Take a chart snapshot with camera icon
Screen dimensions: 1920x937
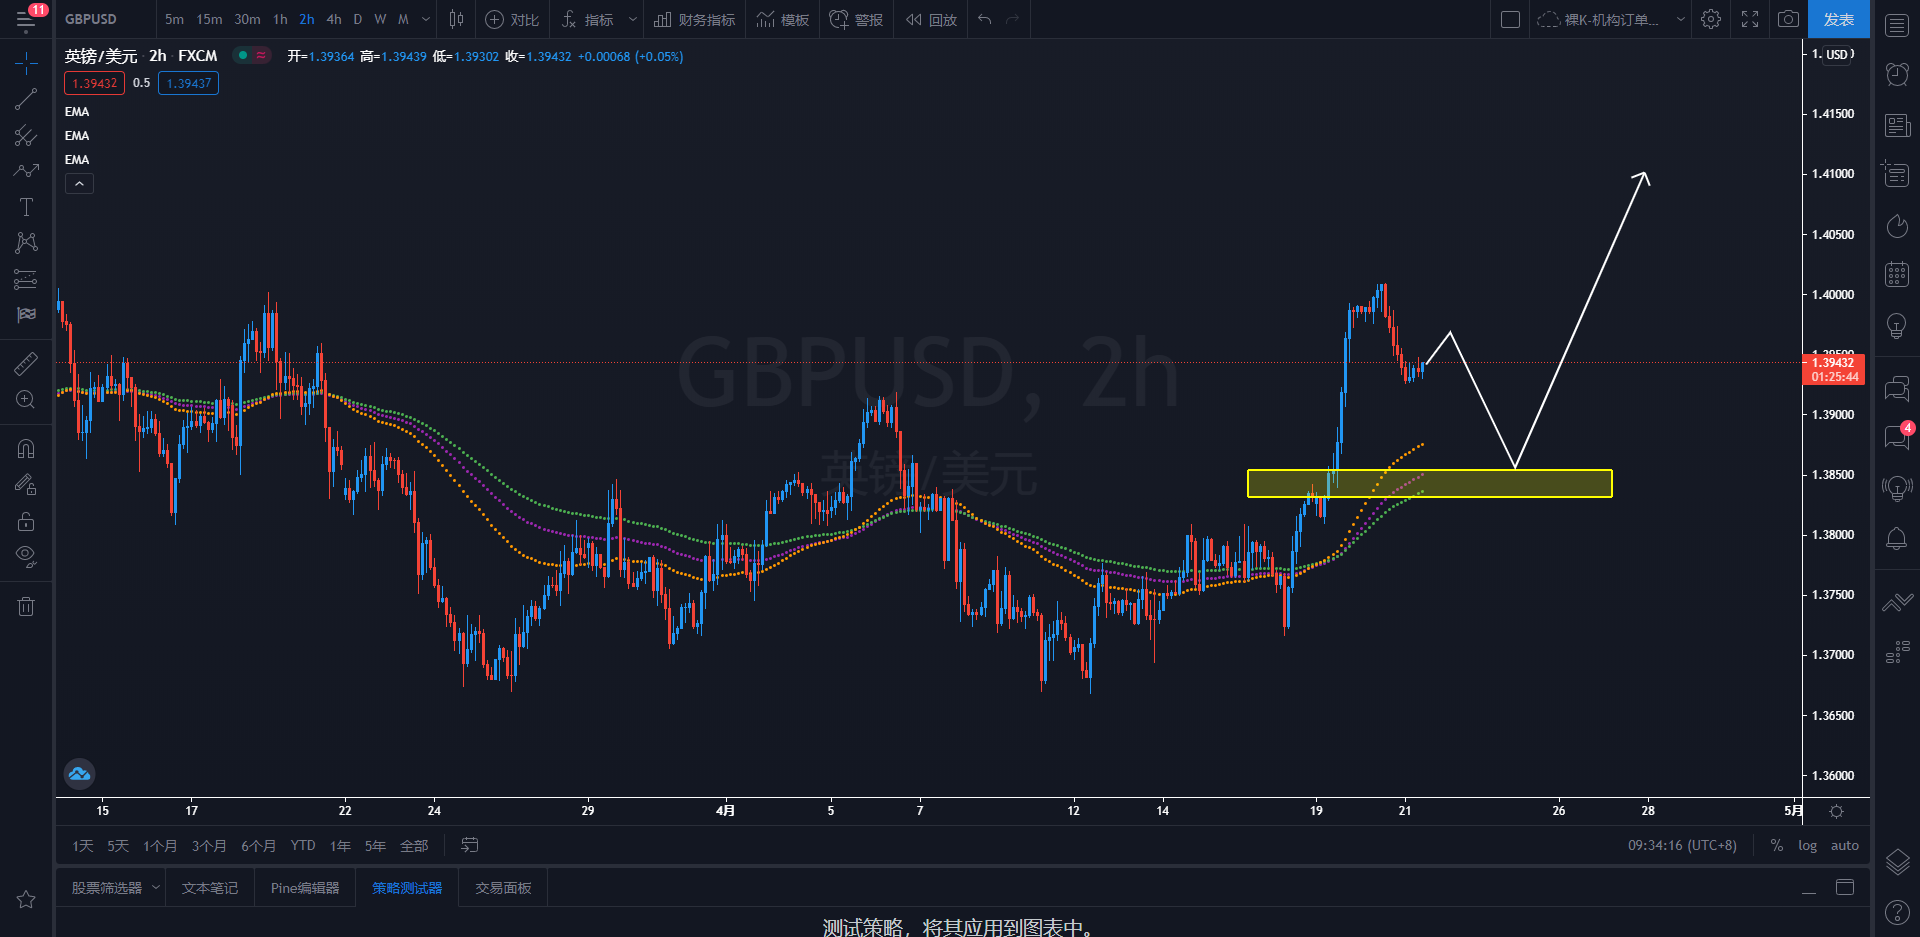pos(1788,19)
